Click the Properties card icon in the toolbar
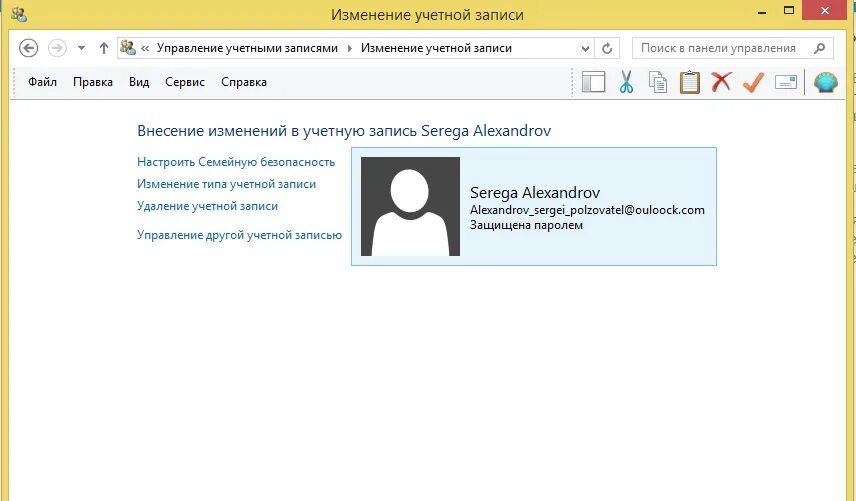Viewport: 856px width, 501px height. pos(786,82)
